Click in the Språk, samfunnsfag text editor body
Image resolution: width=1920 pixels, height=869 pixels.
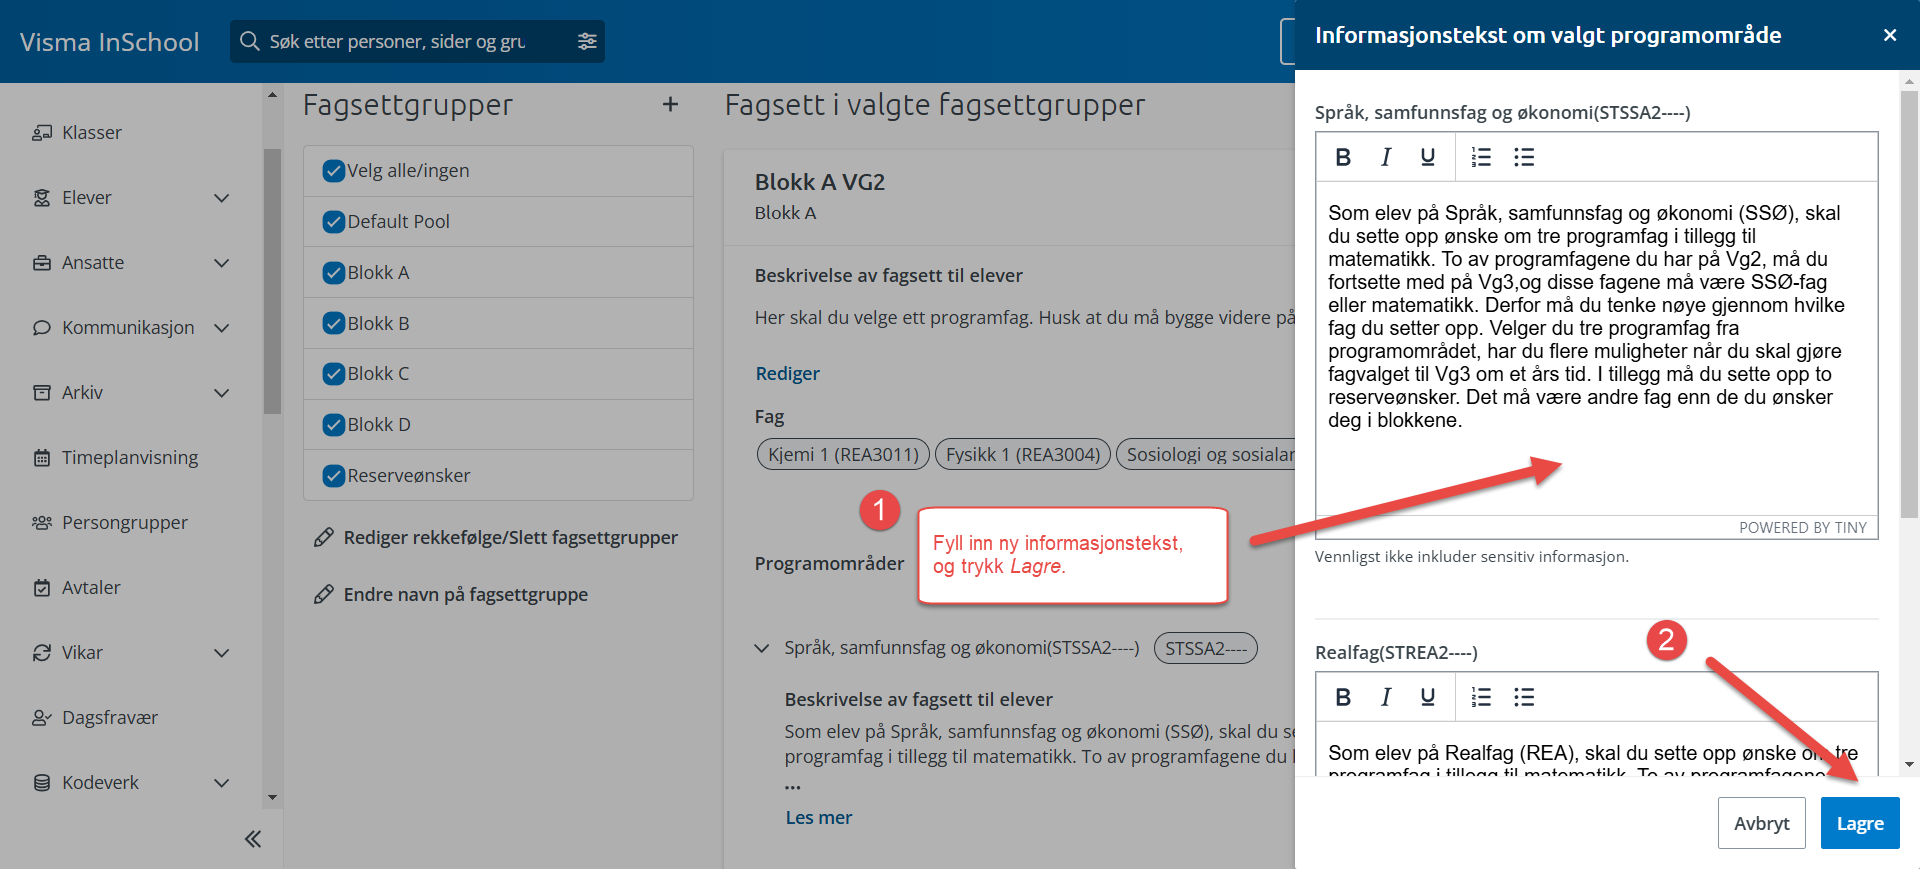click(1596, 348)
